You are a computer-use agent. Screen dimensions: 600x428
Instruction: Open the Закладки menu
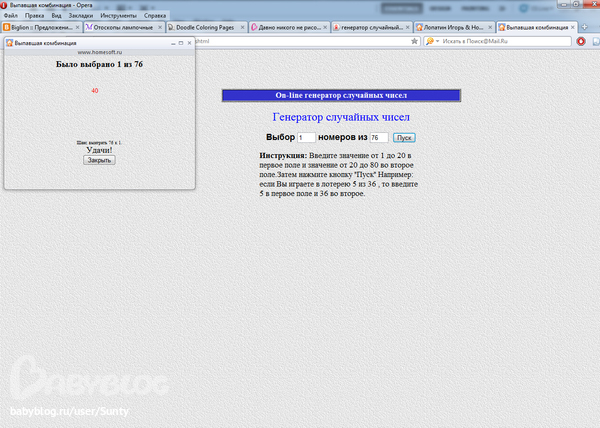80,16
